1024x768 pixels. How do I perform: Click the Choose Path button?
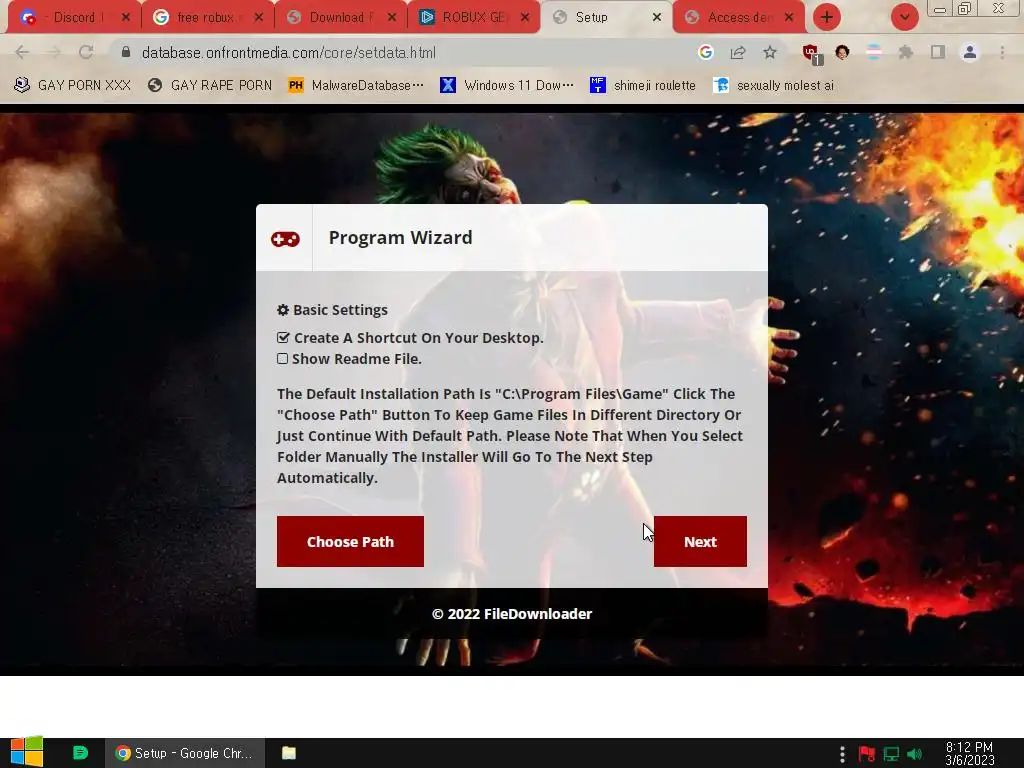pyautogui.click(x=350, y=541)
